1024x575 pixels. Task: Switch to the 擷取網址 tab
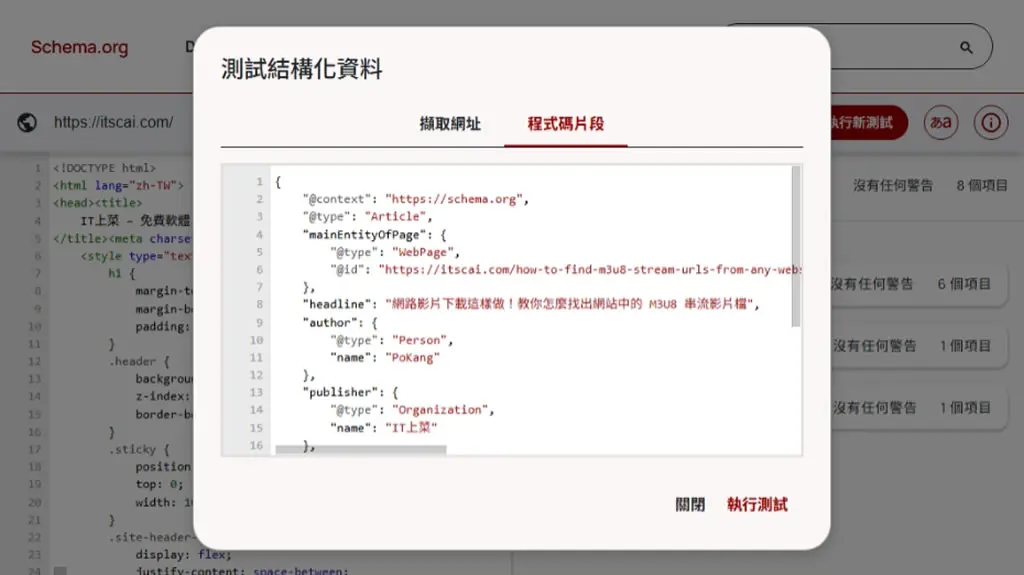point(450,123)
